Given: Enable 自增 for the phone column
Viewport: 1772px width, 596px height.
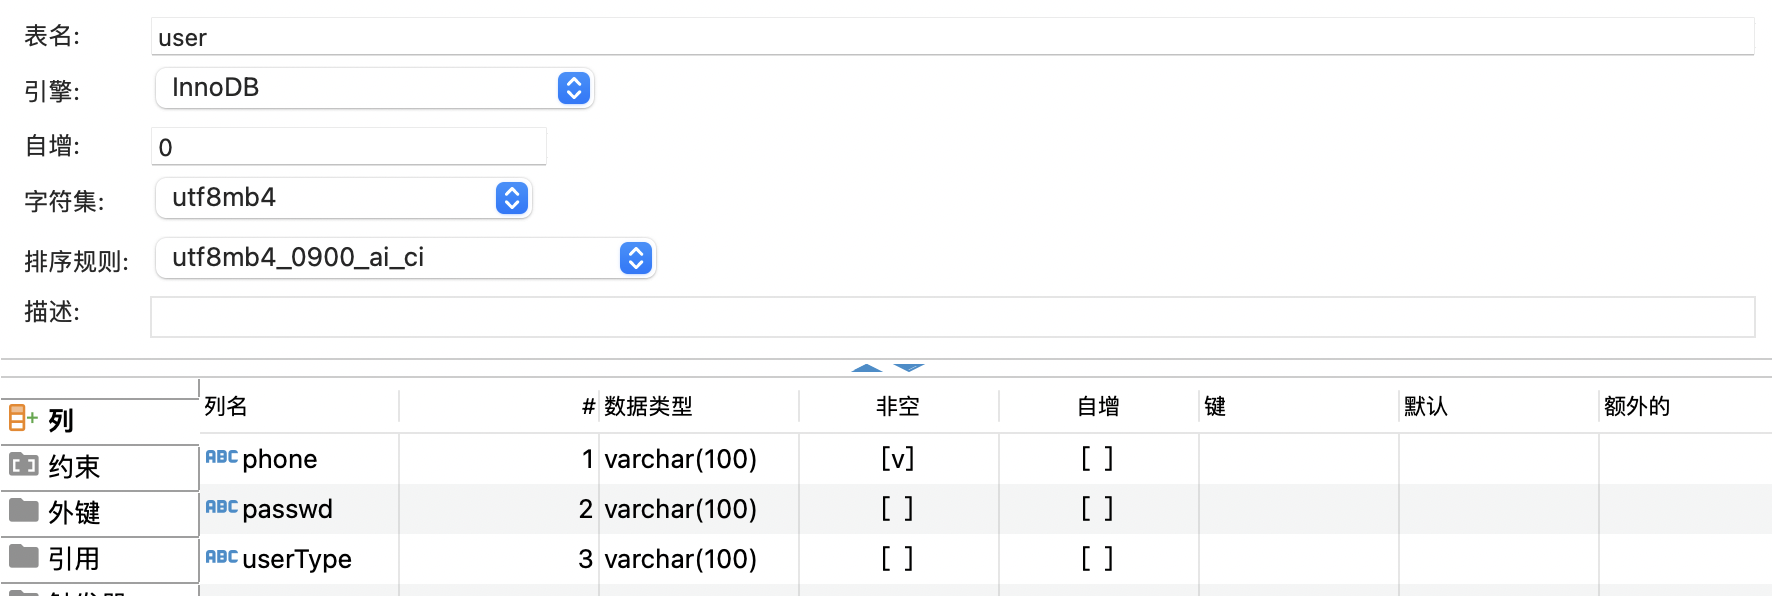Looking at the screenshot, I should click(x=1097, y=458).
